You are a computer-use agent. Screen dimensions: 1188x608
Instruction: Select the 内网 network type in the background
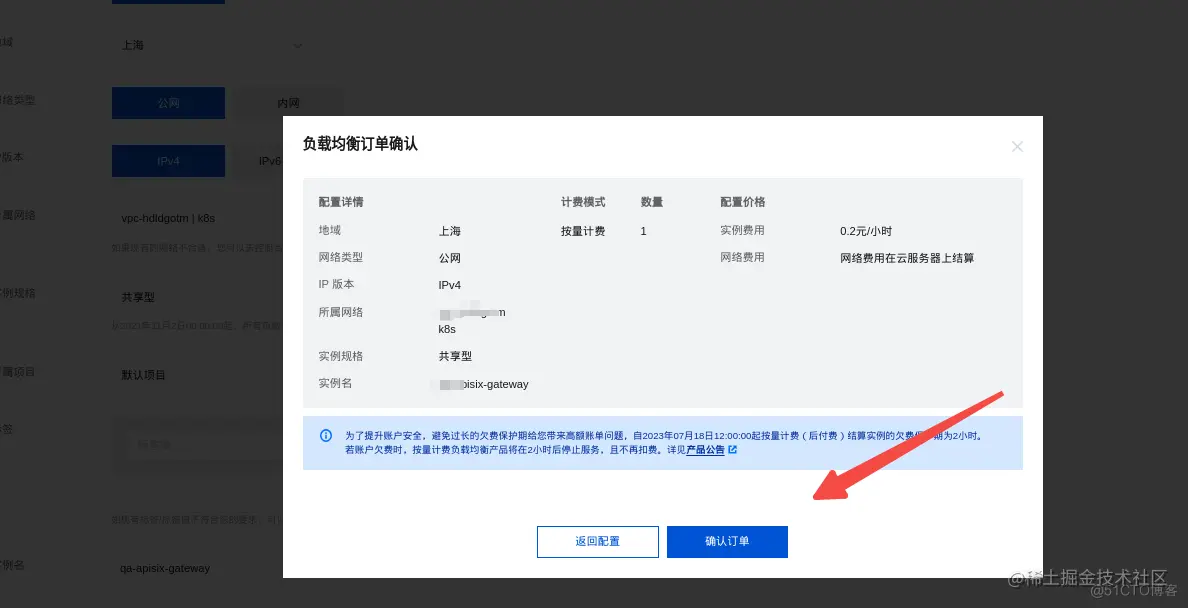(288, 103)
